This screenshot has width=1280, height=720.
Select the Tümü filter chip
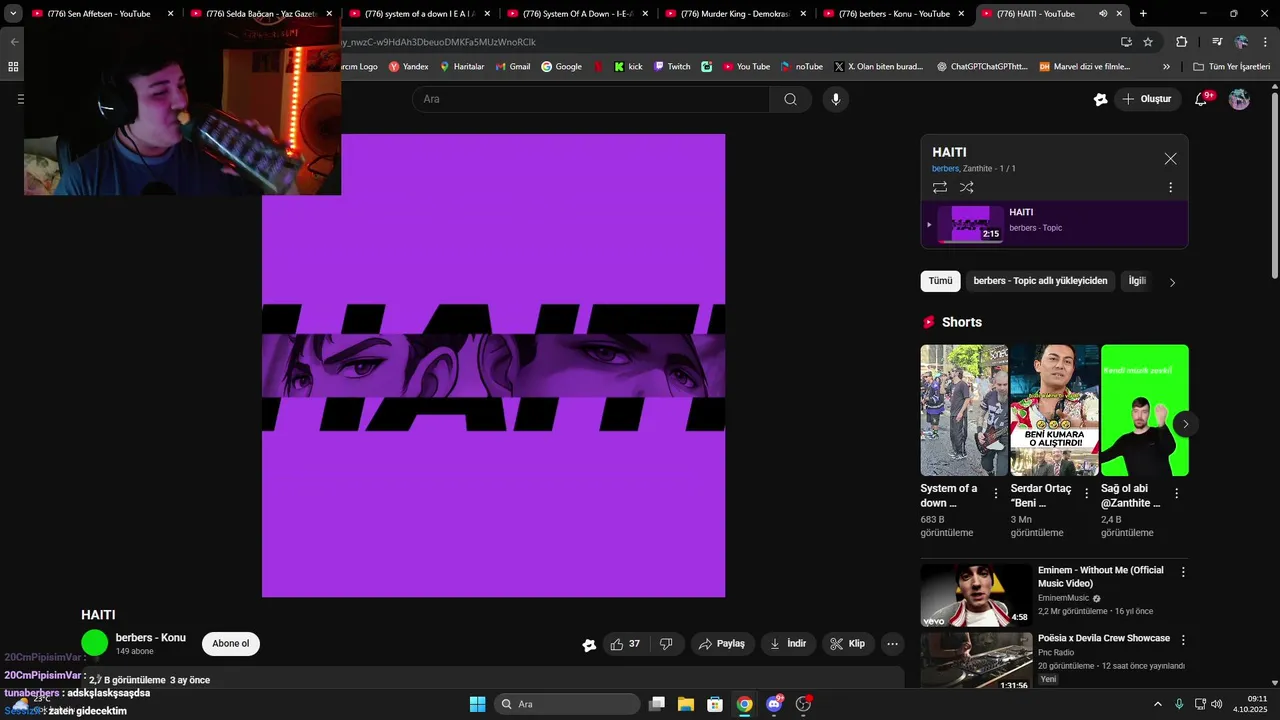pyautogui.click(x=940, y=281)
